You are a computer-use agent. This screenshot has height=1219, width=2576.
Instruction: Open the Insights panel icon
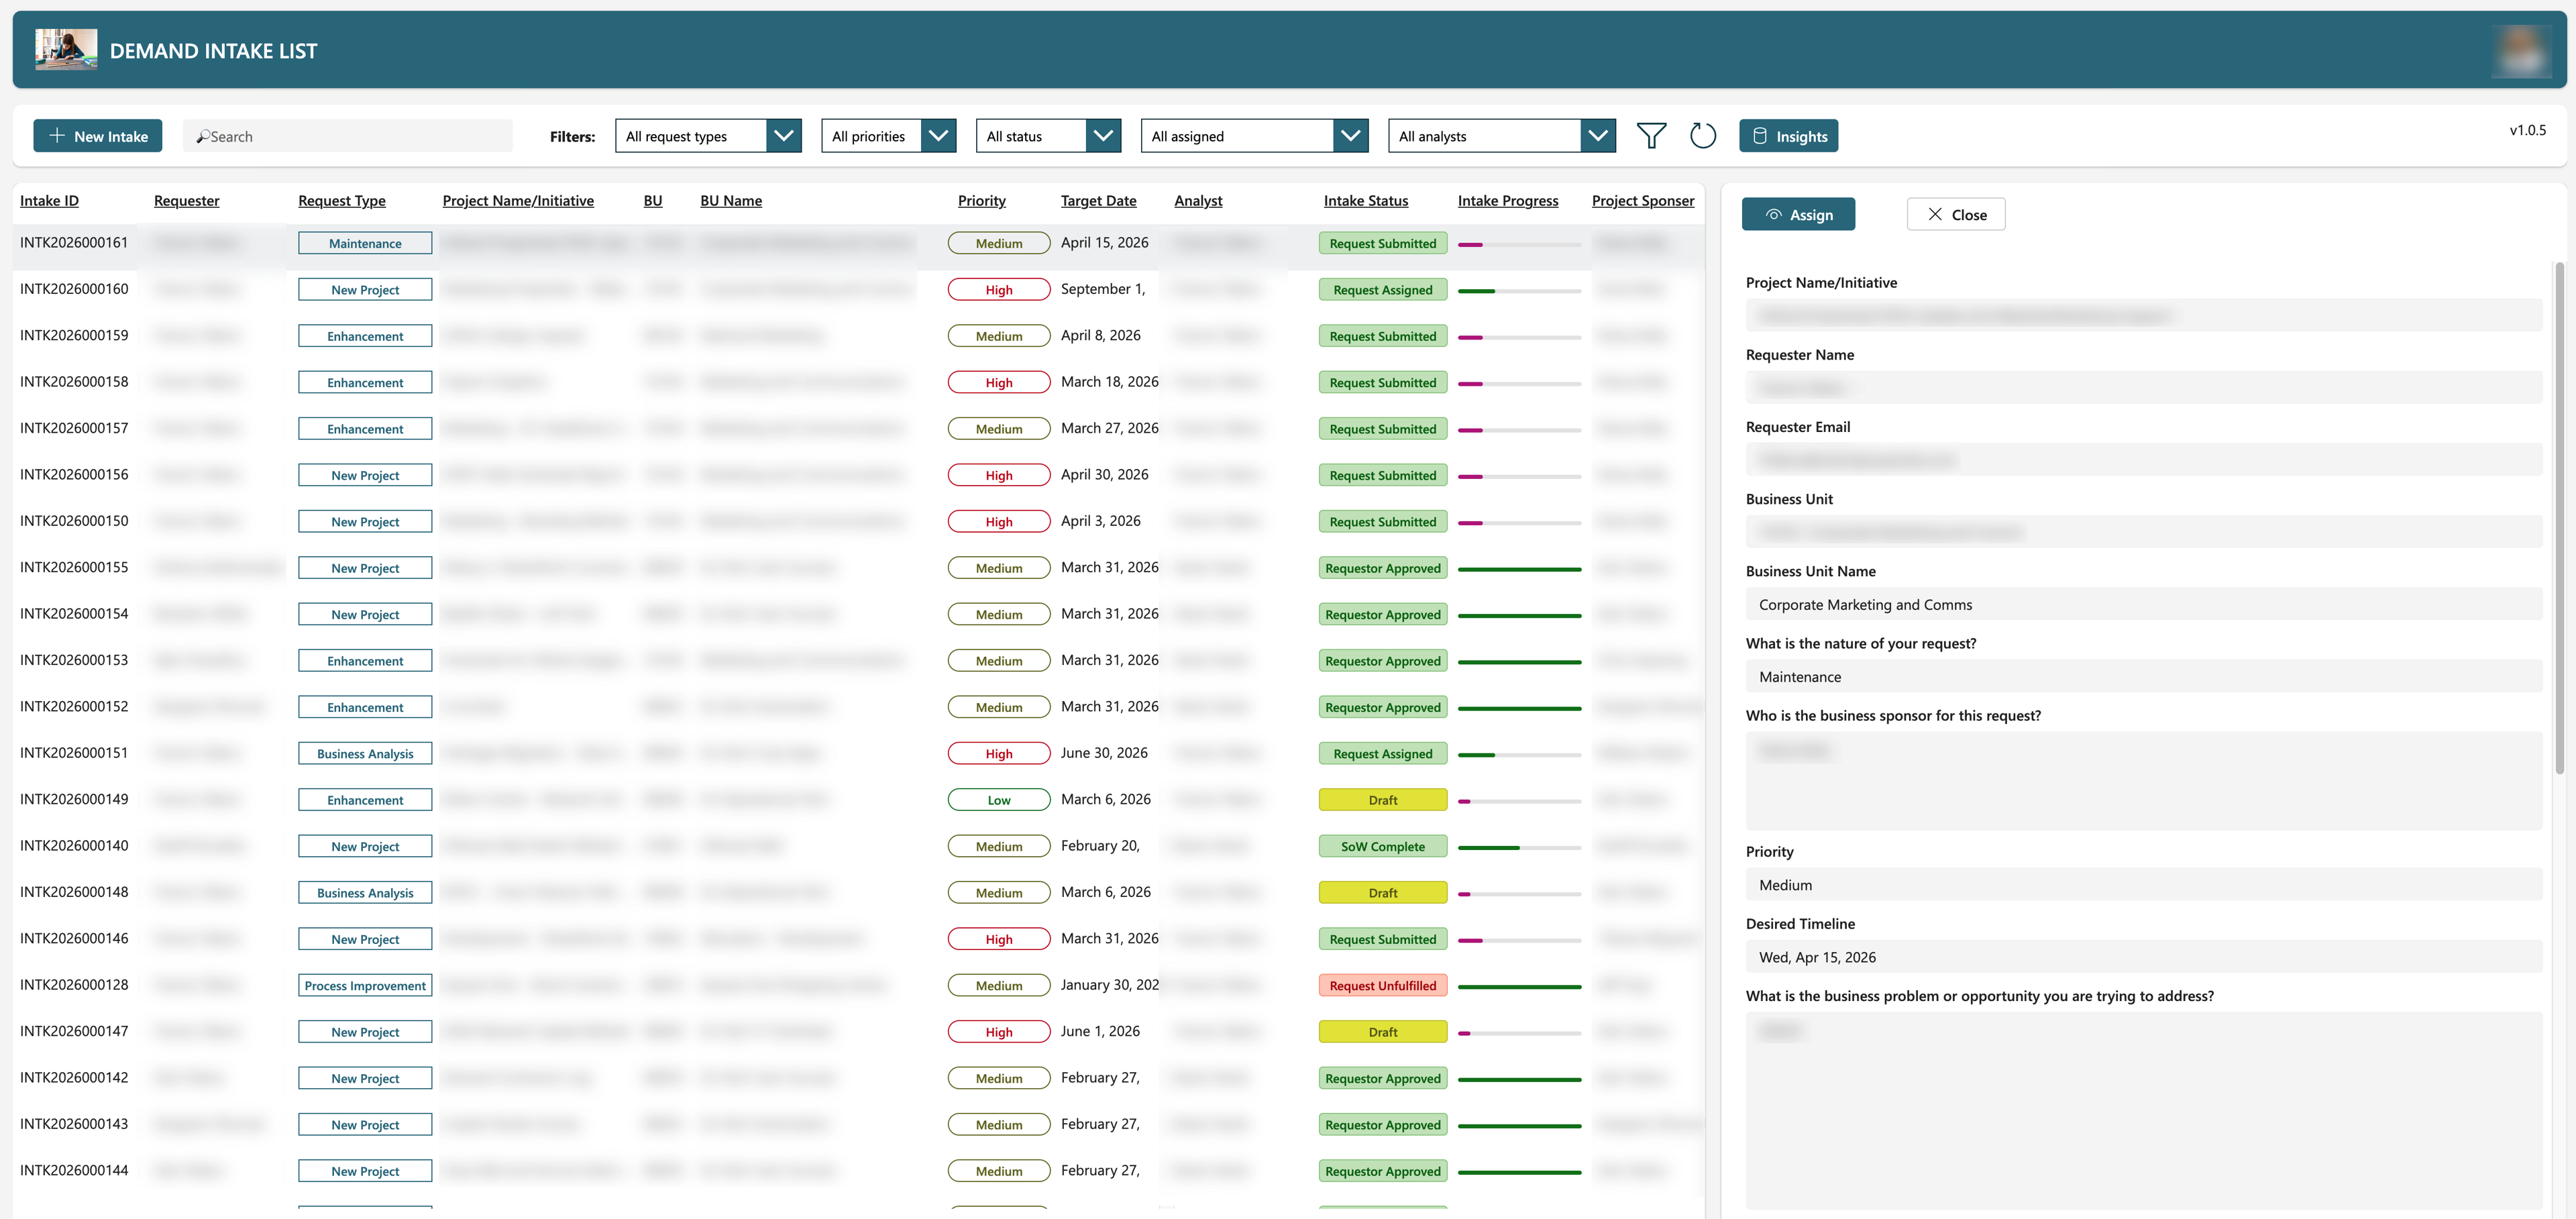pyautogui.click(x=1760, y=135)
